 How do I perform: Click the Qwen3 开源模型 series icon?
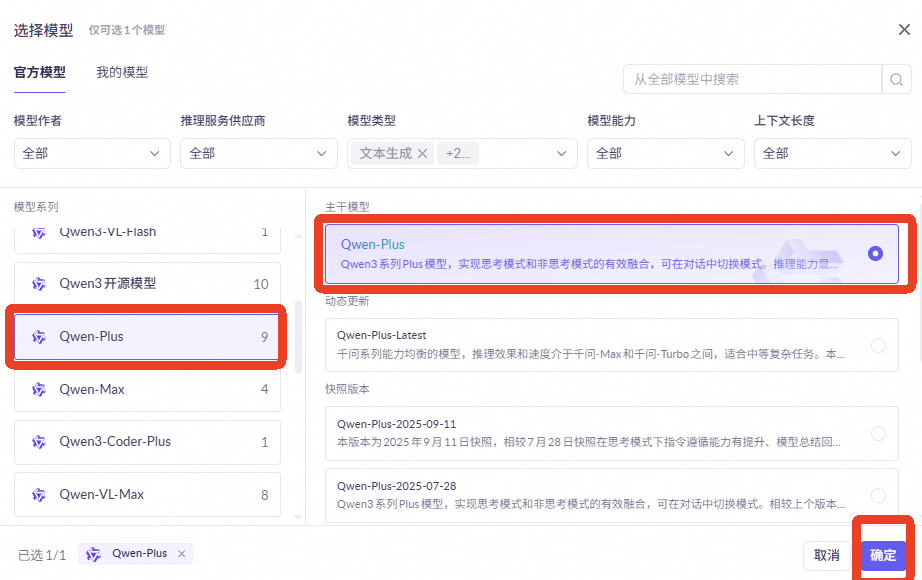pyautogui.click(x=39, y=284)
